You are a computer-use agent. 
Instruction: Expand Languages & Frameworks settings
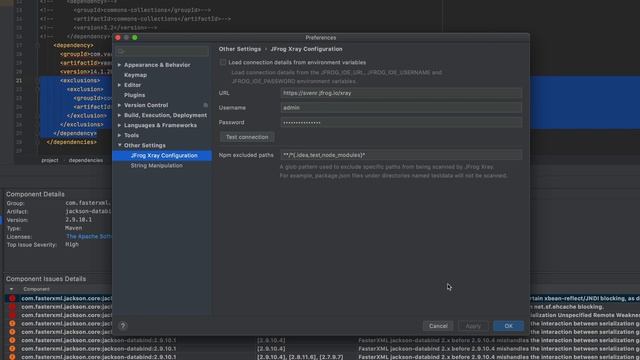119,125
